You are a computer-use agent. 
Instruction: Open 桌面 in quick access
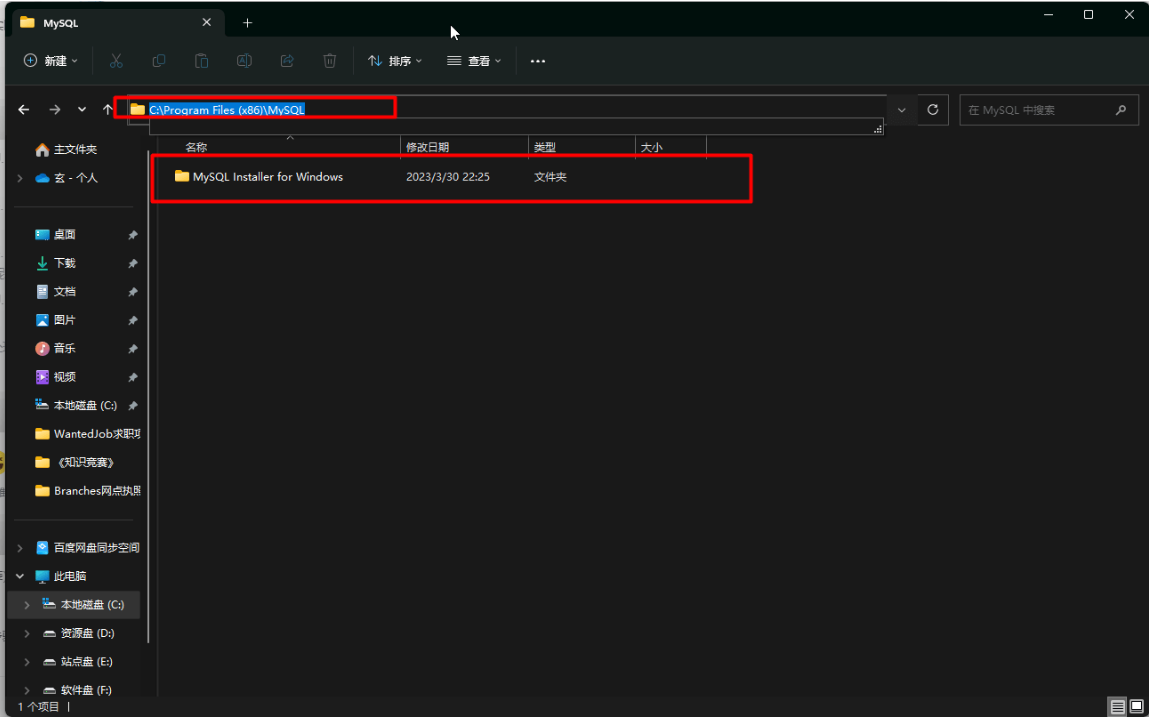[56, 235]
